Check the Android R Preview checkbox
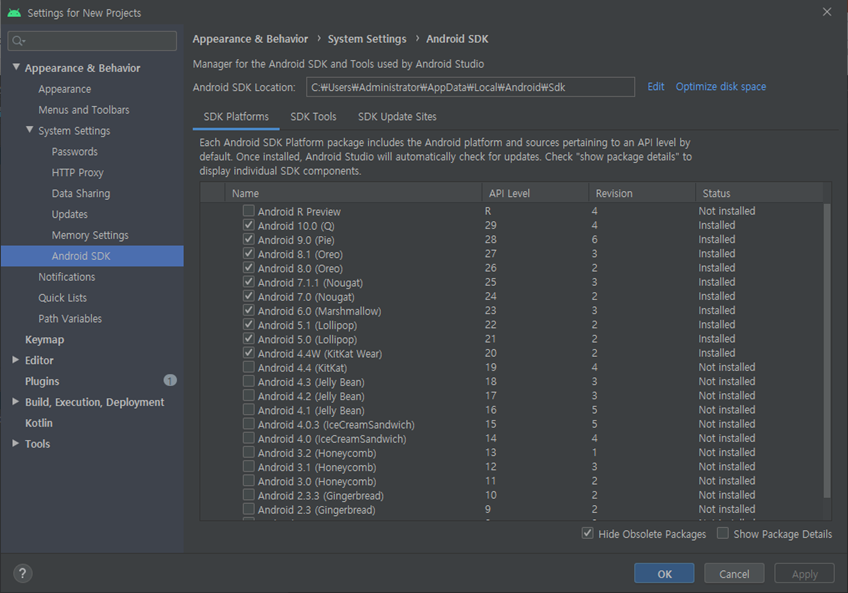The height and width of the screenshot is (593, 848). pyautogui.click(x=248, y=210)
